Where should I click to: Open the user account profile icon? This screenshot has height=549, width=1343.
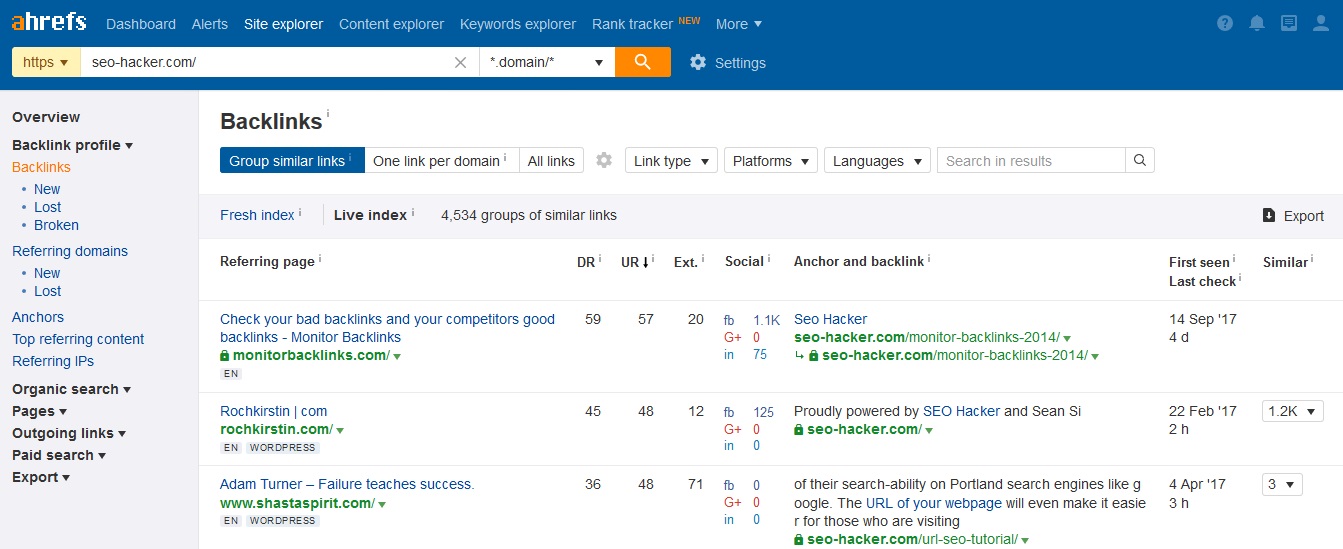click(x=1321, y=24)
